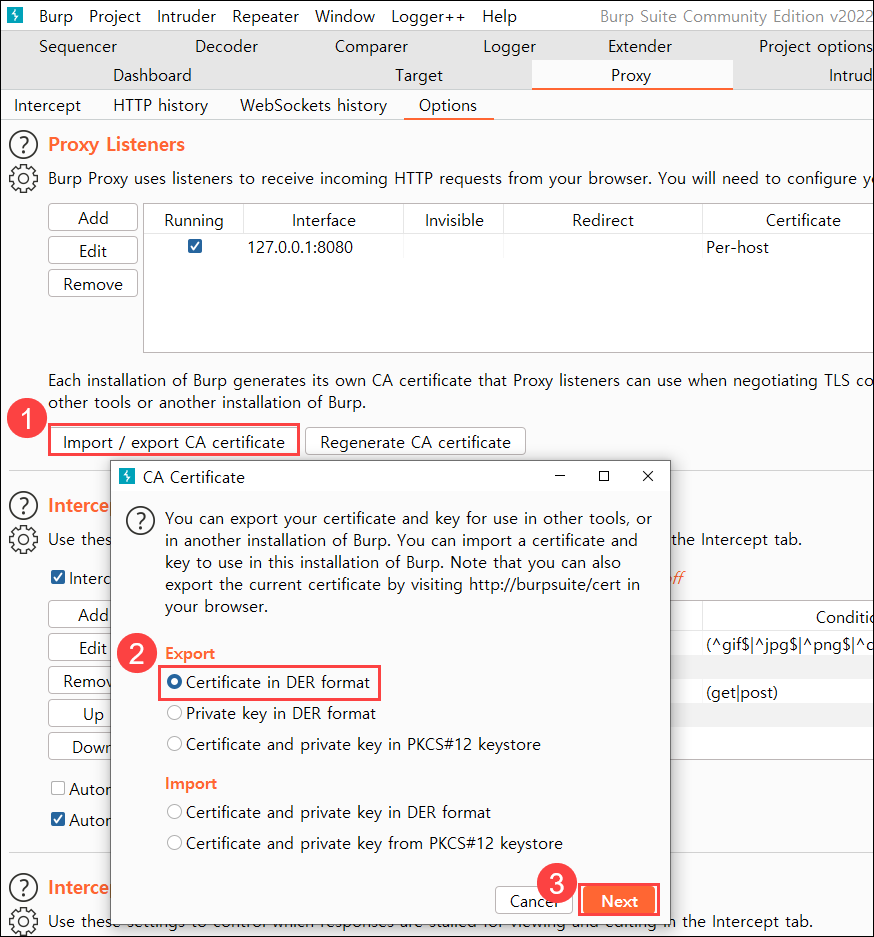Disable the checked Autom... checkbox
The width and height of the screenshot is (874, 937).
point(58,819)
